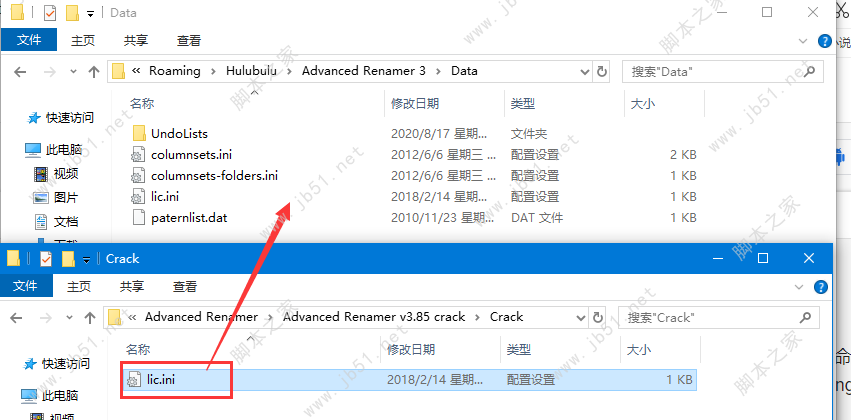Open 文件 menu in the Data window

pos(28,40)
